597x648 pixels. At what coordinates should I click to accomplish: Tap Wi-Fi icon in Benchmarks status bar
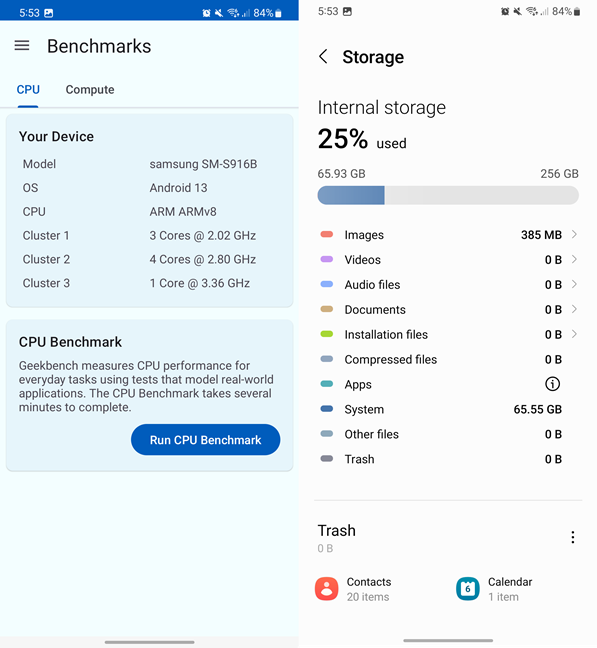tap(233, 13)
